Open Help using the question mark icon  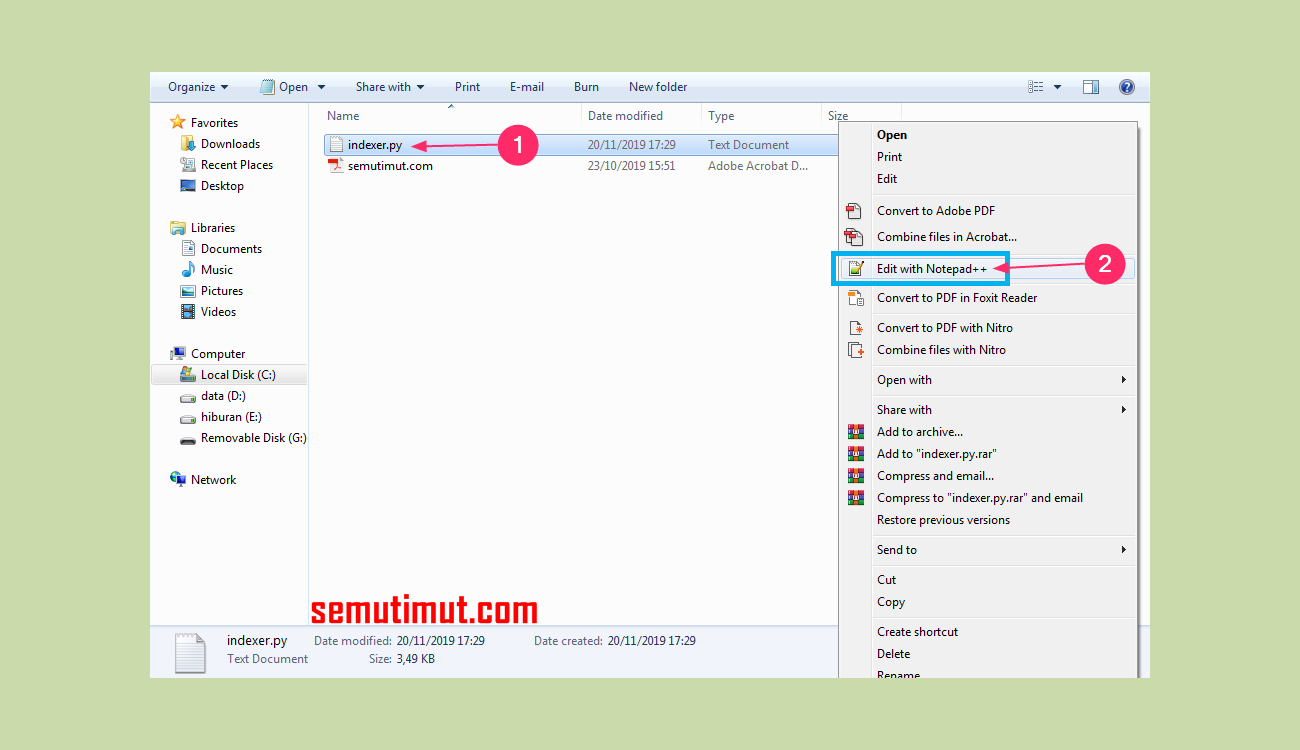pyautogui.click(x=1126, y=87)
